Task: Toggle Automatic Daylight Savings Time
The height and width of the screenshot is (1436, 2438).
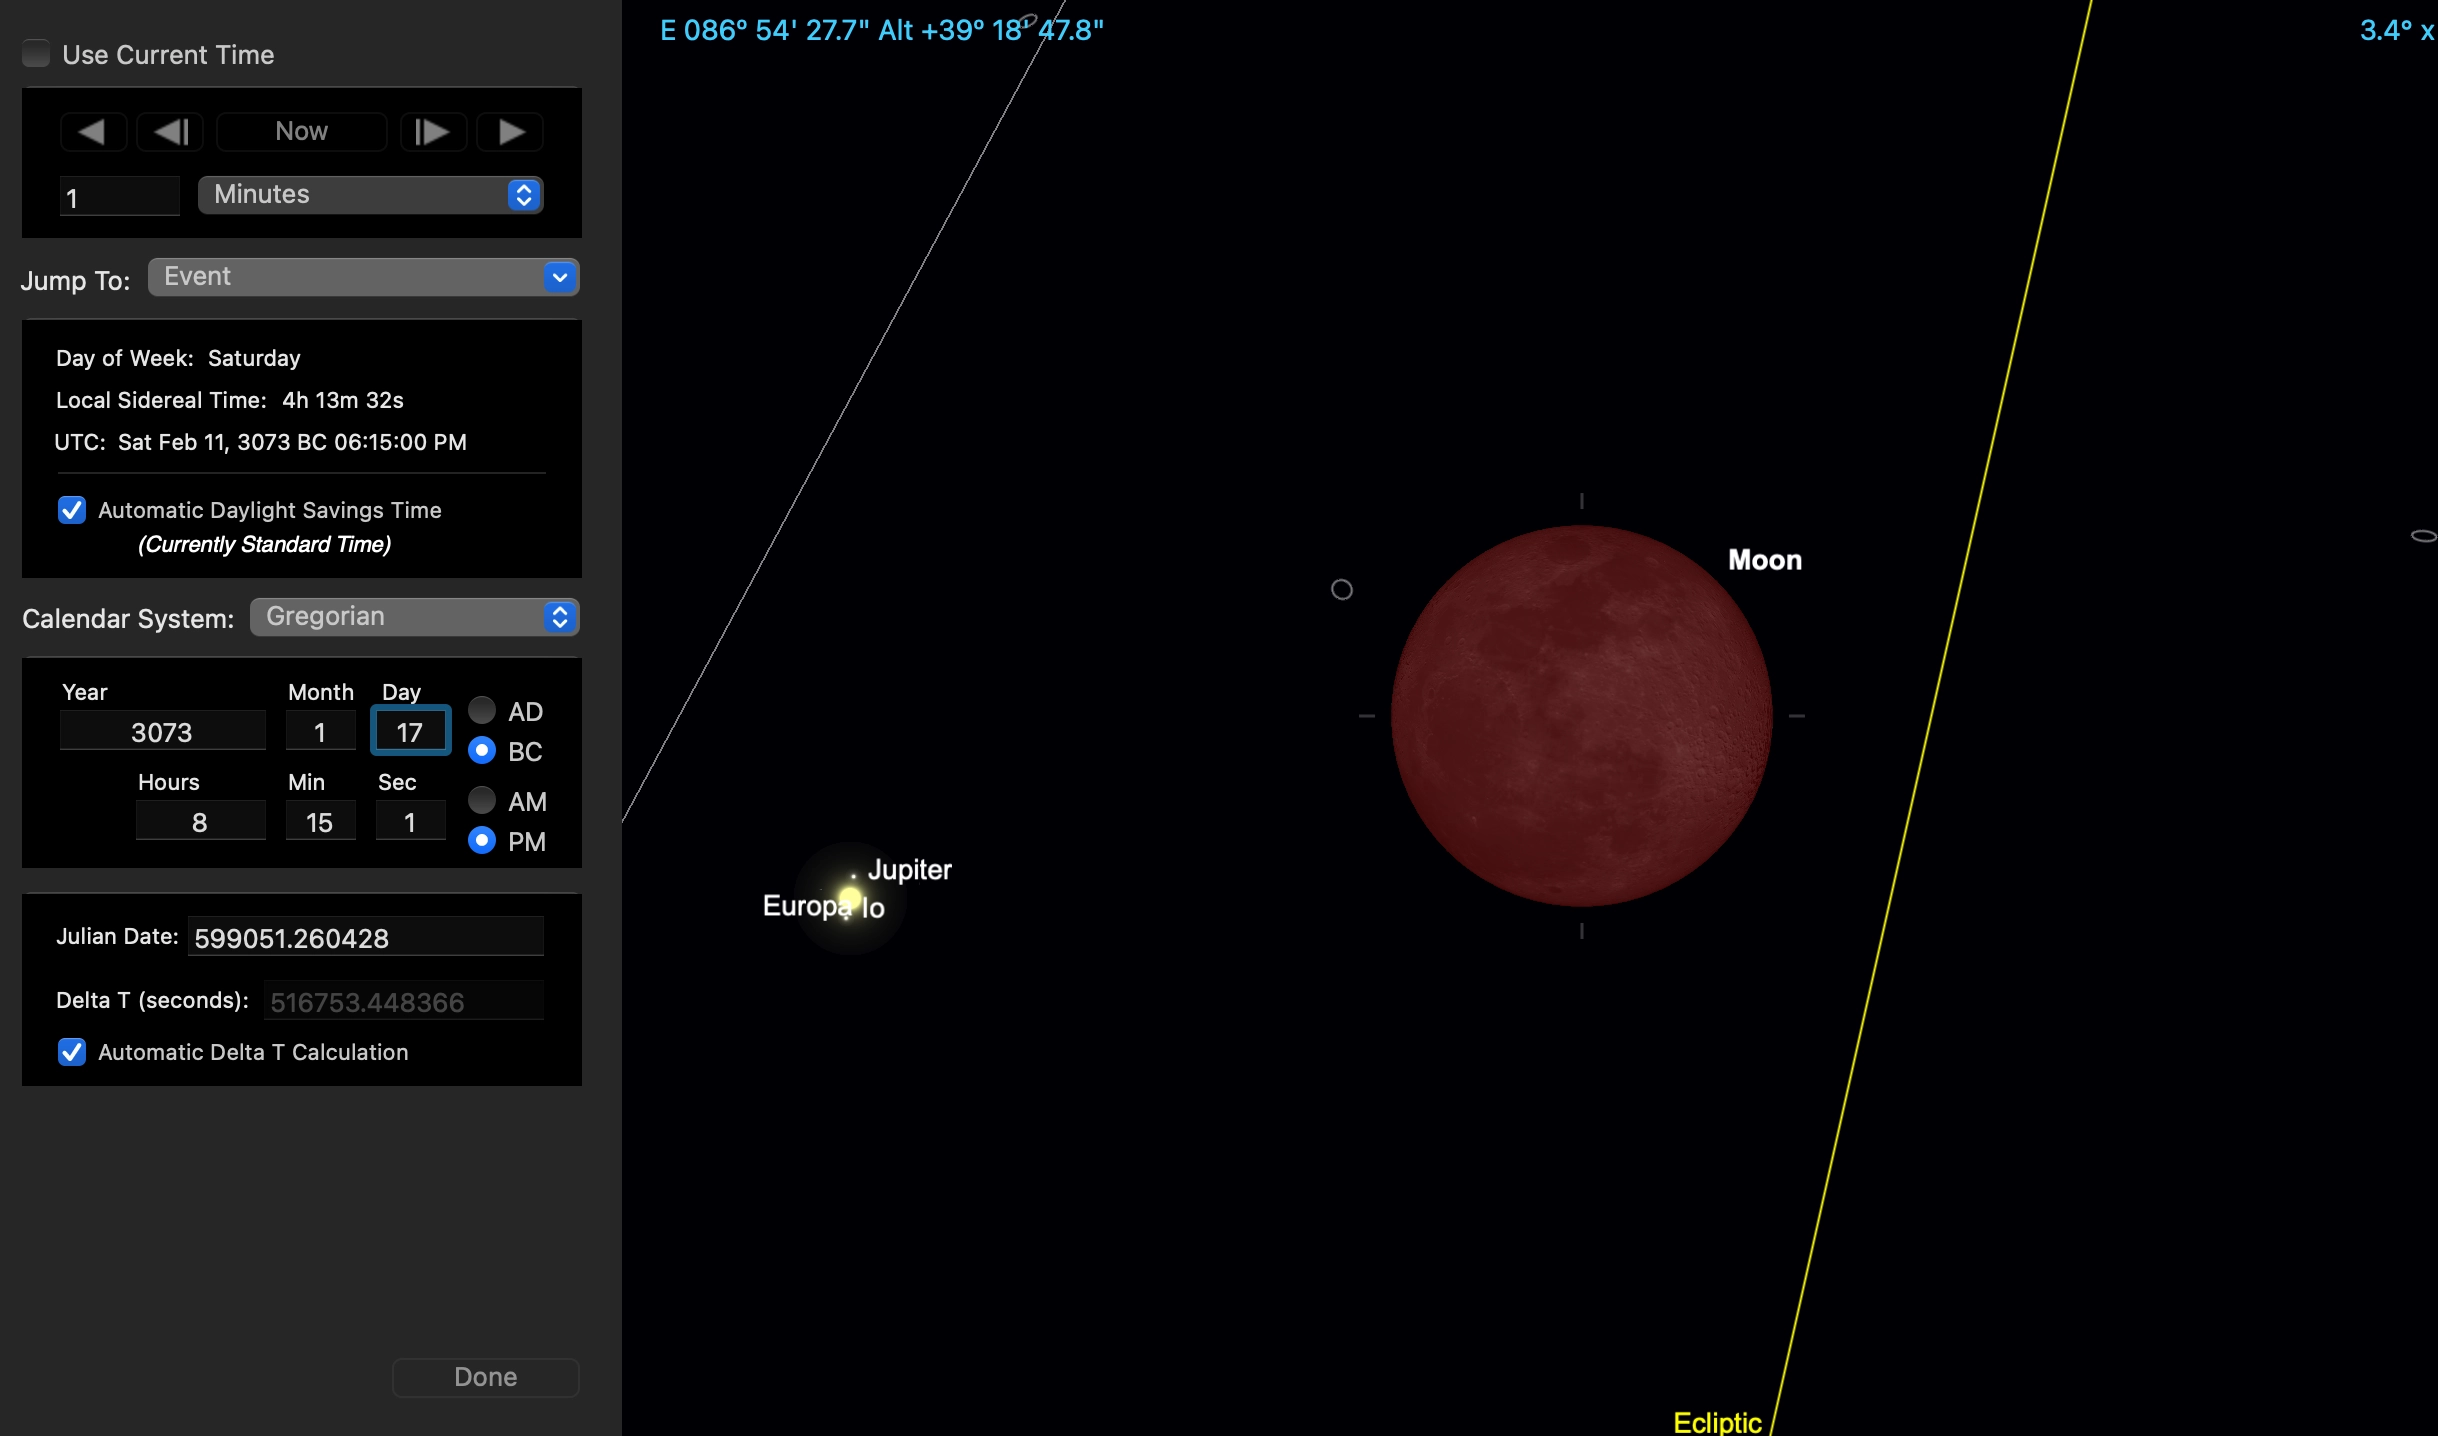Action: (72, 510)
